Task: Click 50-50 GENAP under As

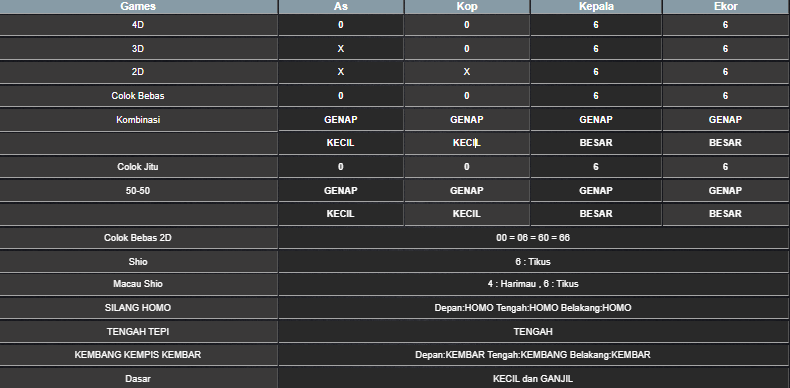Action: click(x=341, y=190)
